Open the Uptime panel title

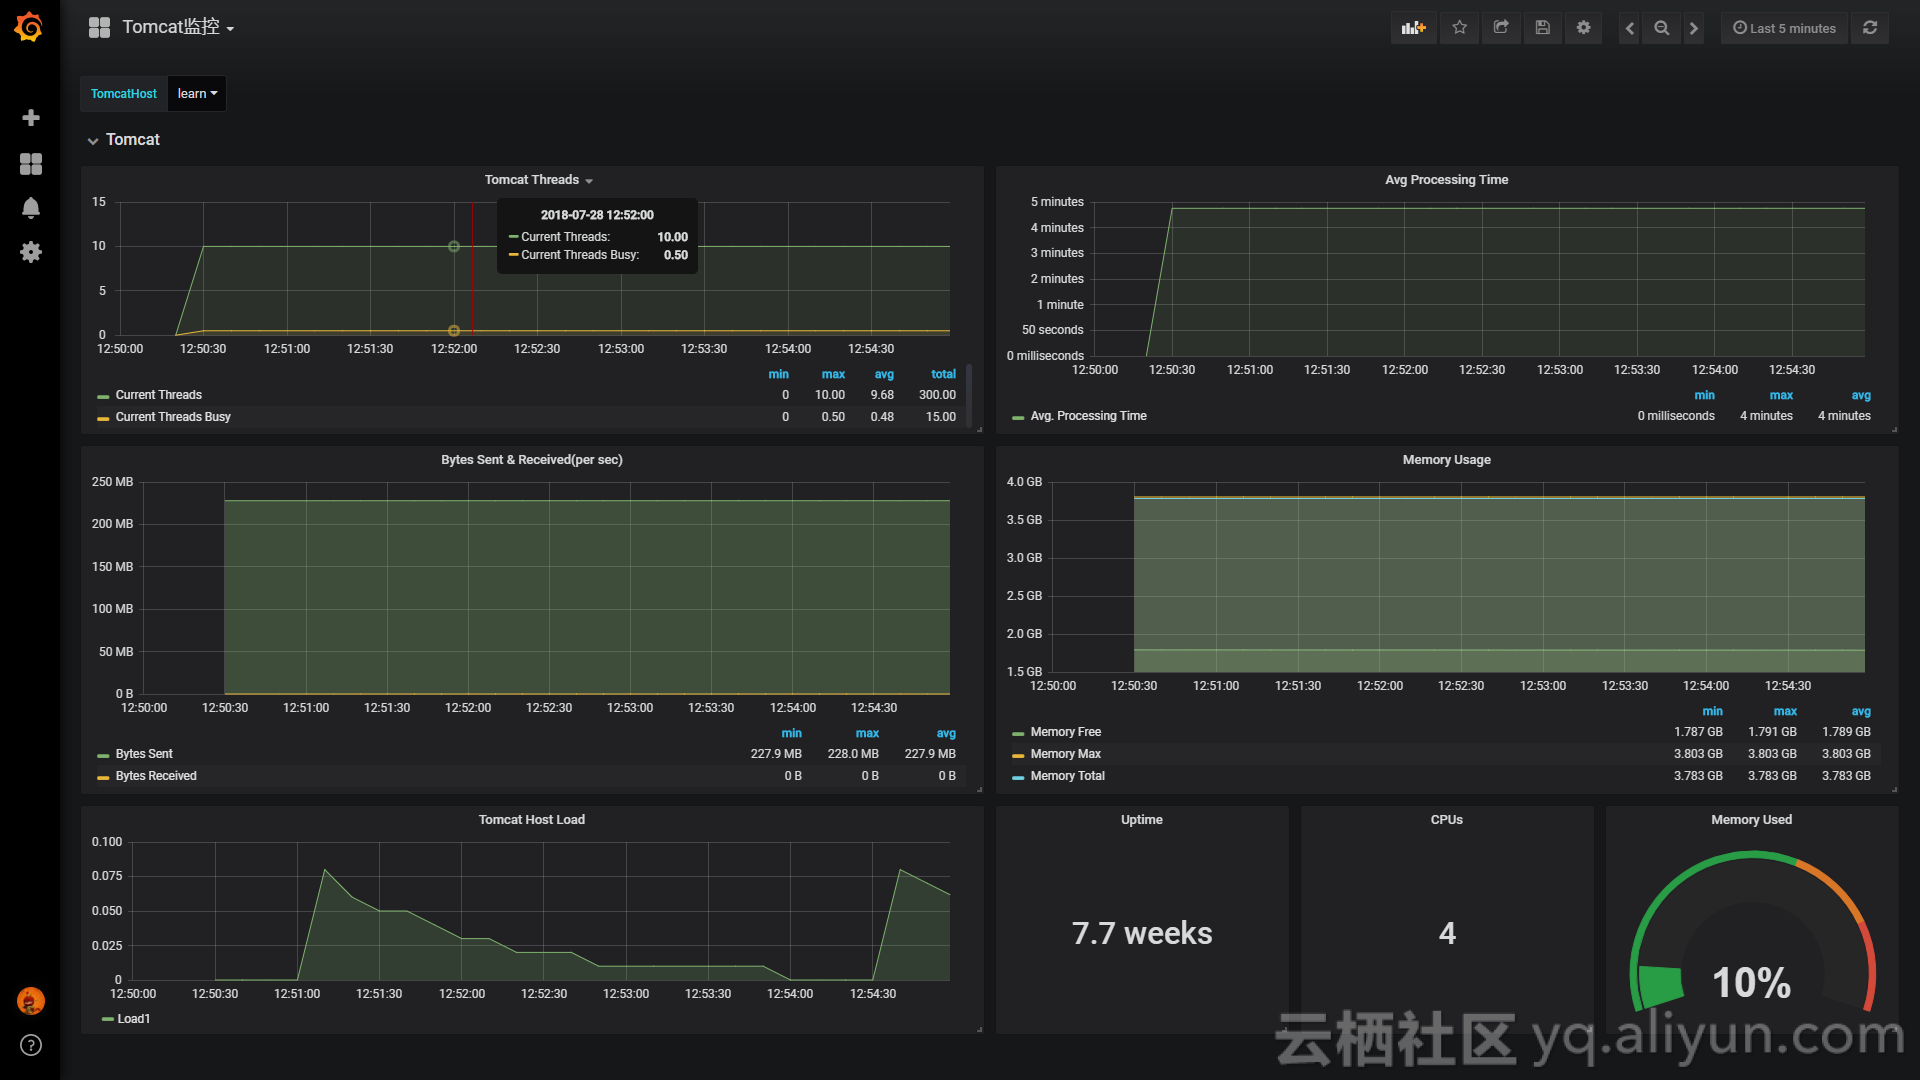tap(1142, 820)
